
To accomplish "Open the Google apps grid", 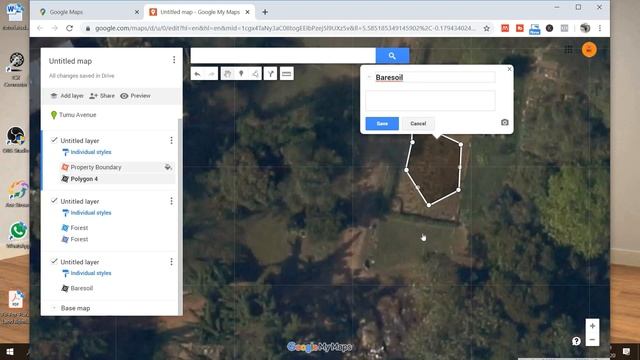I will [x=568, y=50].
